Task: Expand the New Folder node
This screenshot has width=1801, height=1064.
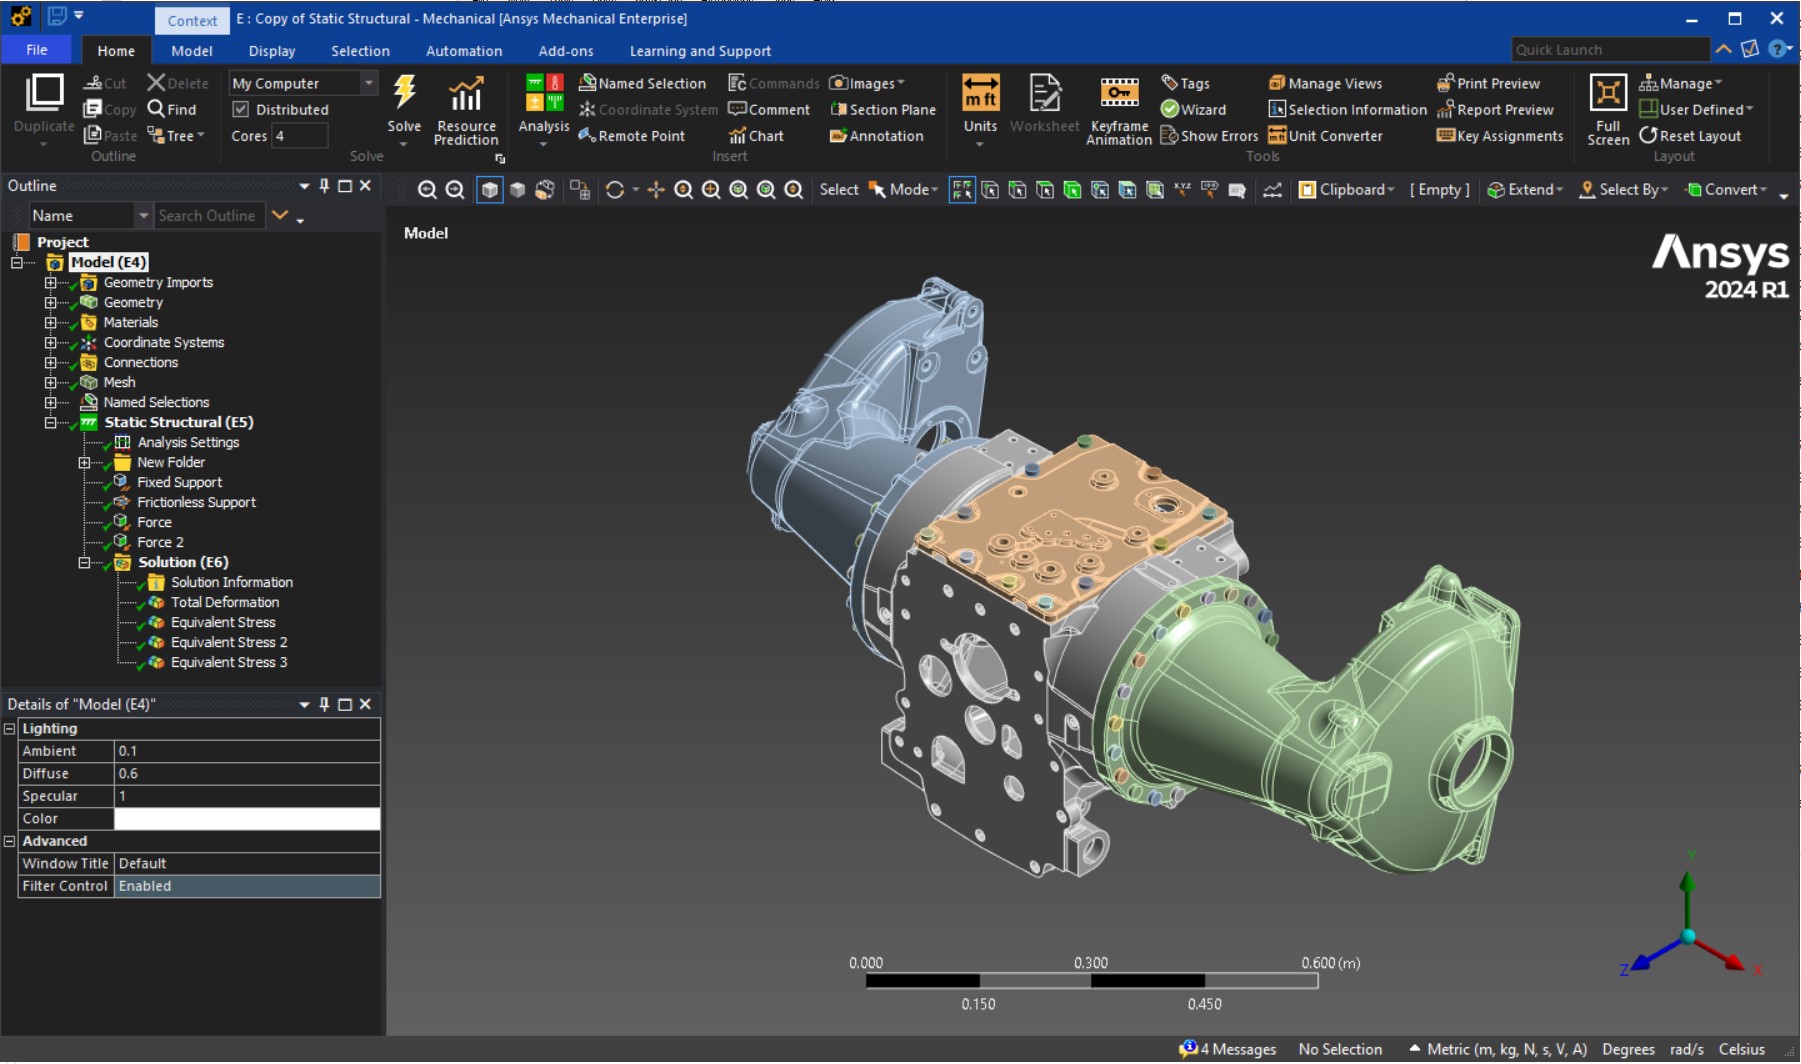Action: point(84,462)
